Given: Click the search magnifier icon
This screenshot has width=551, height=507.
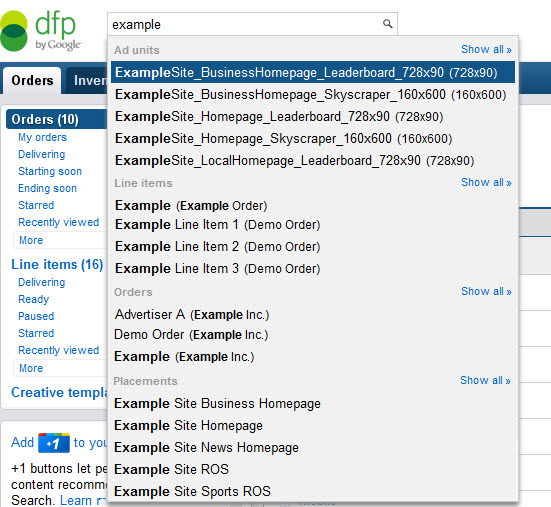Looking at the screenshot, I should coord(387,24).
